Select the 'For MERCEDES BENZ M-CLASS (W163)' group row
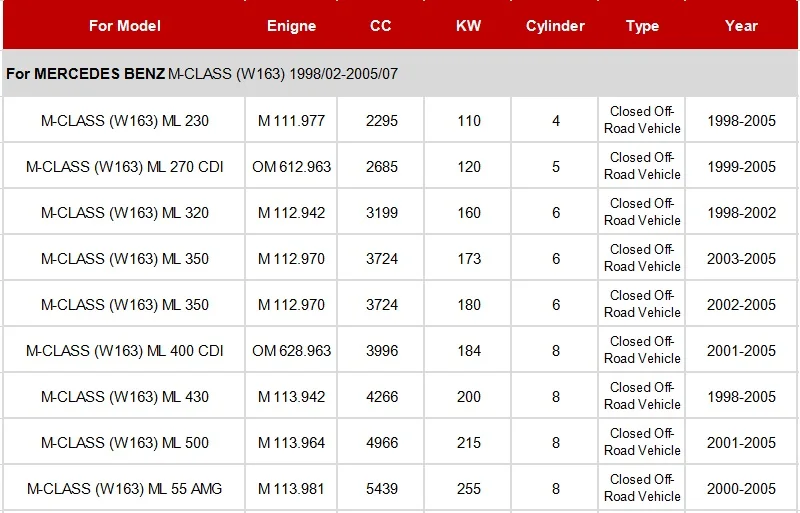The height and width of the screenshot is (513, 800). click(x=400, y=74)
